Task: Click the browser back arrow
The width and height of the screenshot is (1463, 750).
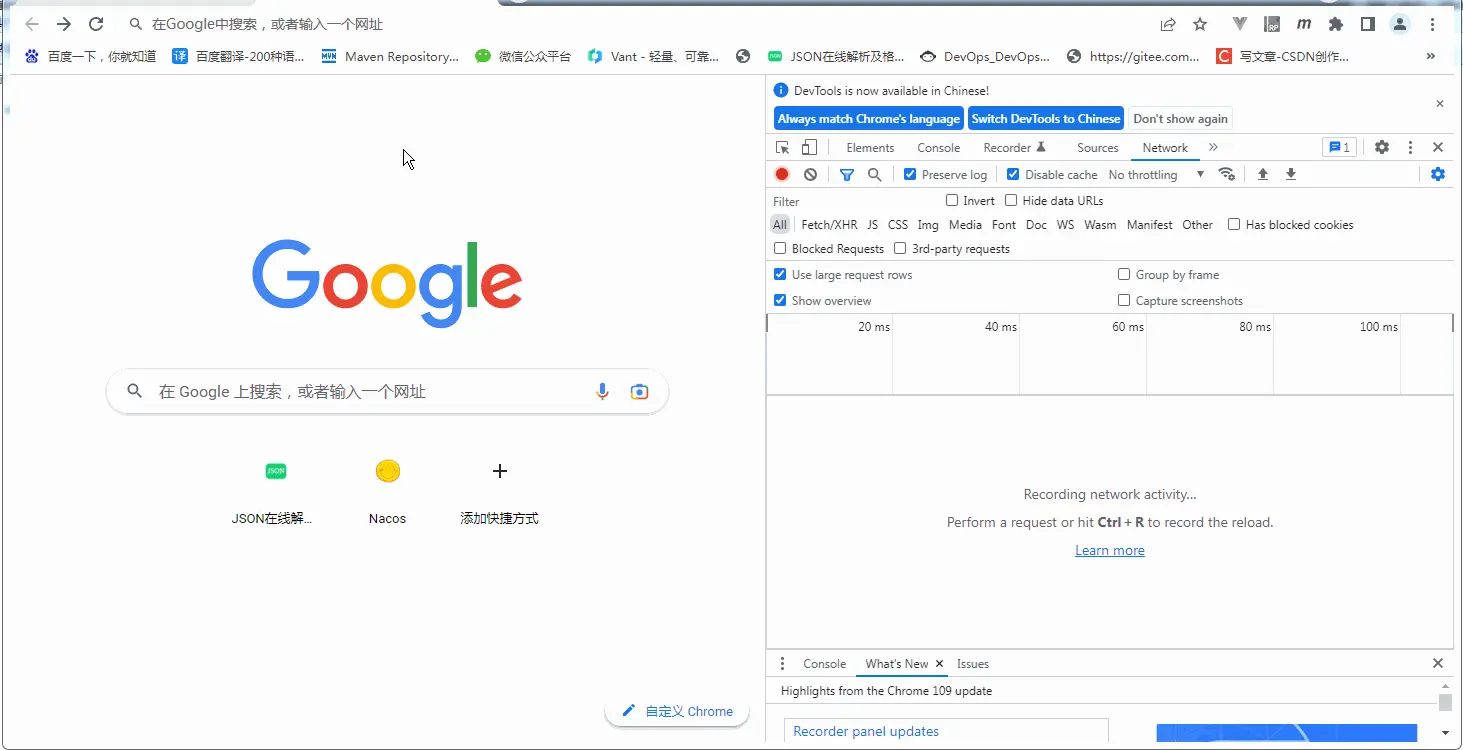Action: pos(32,24)
